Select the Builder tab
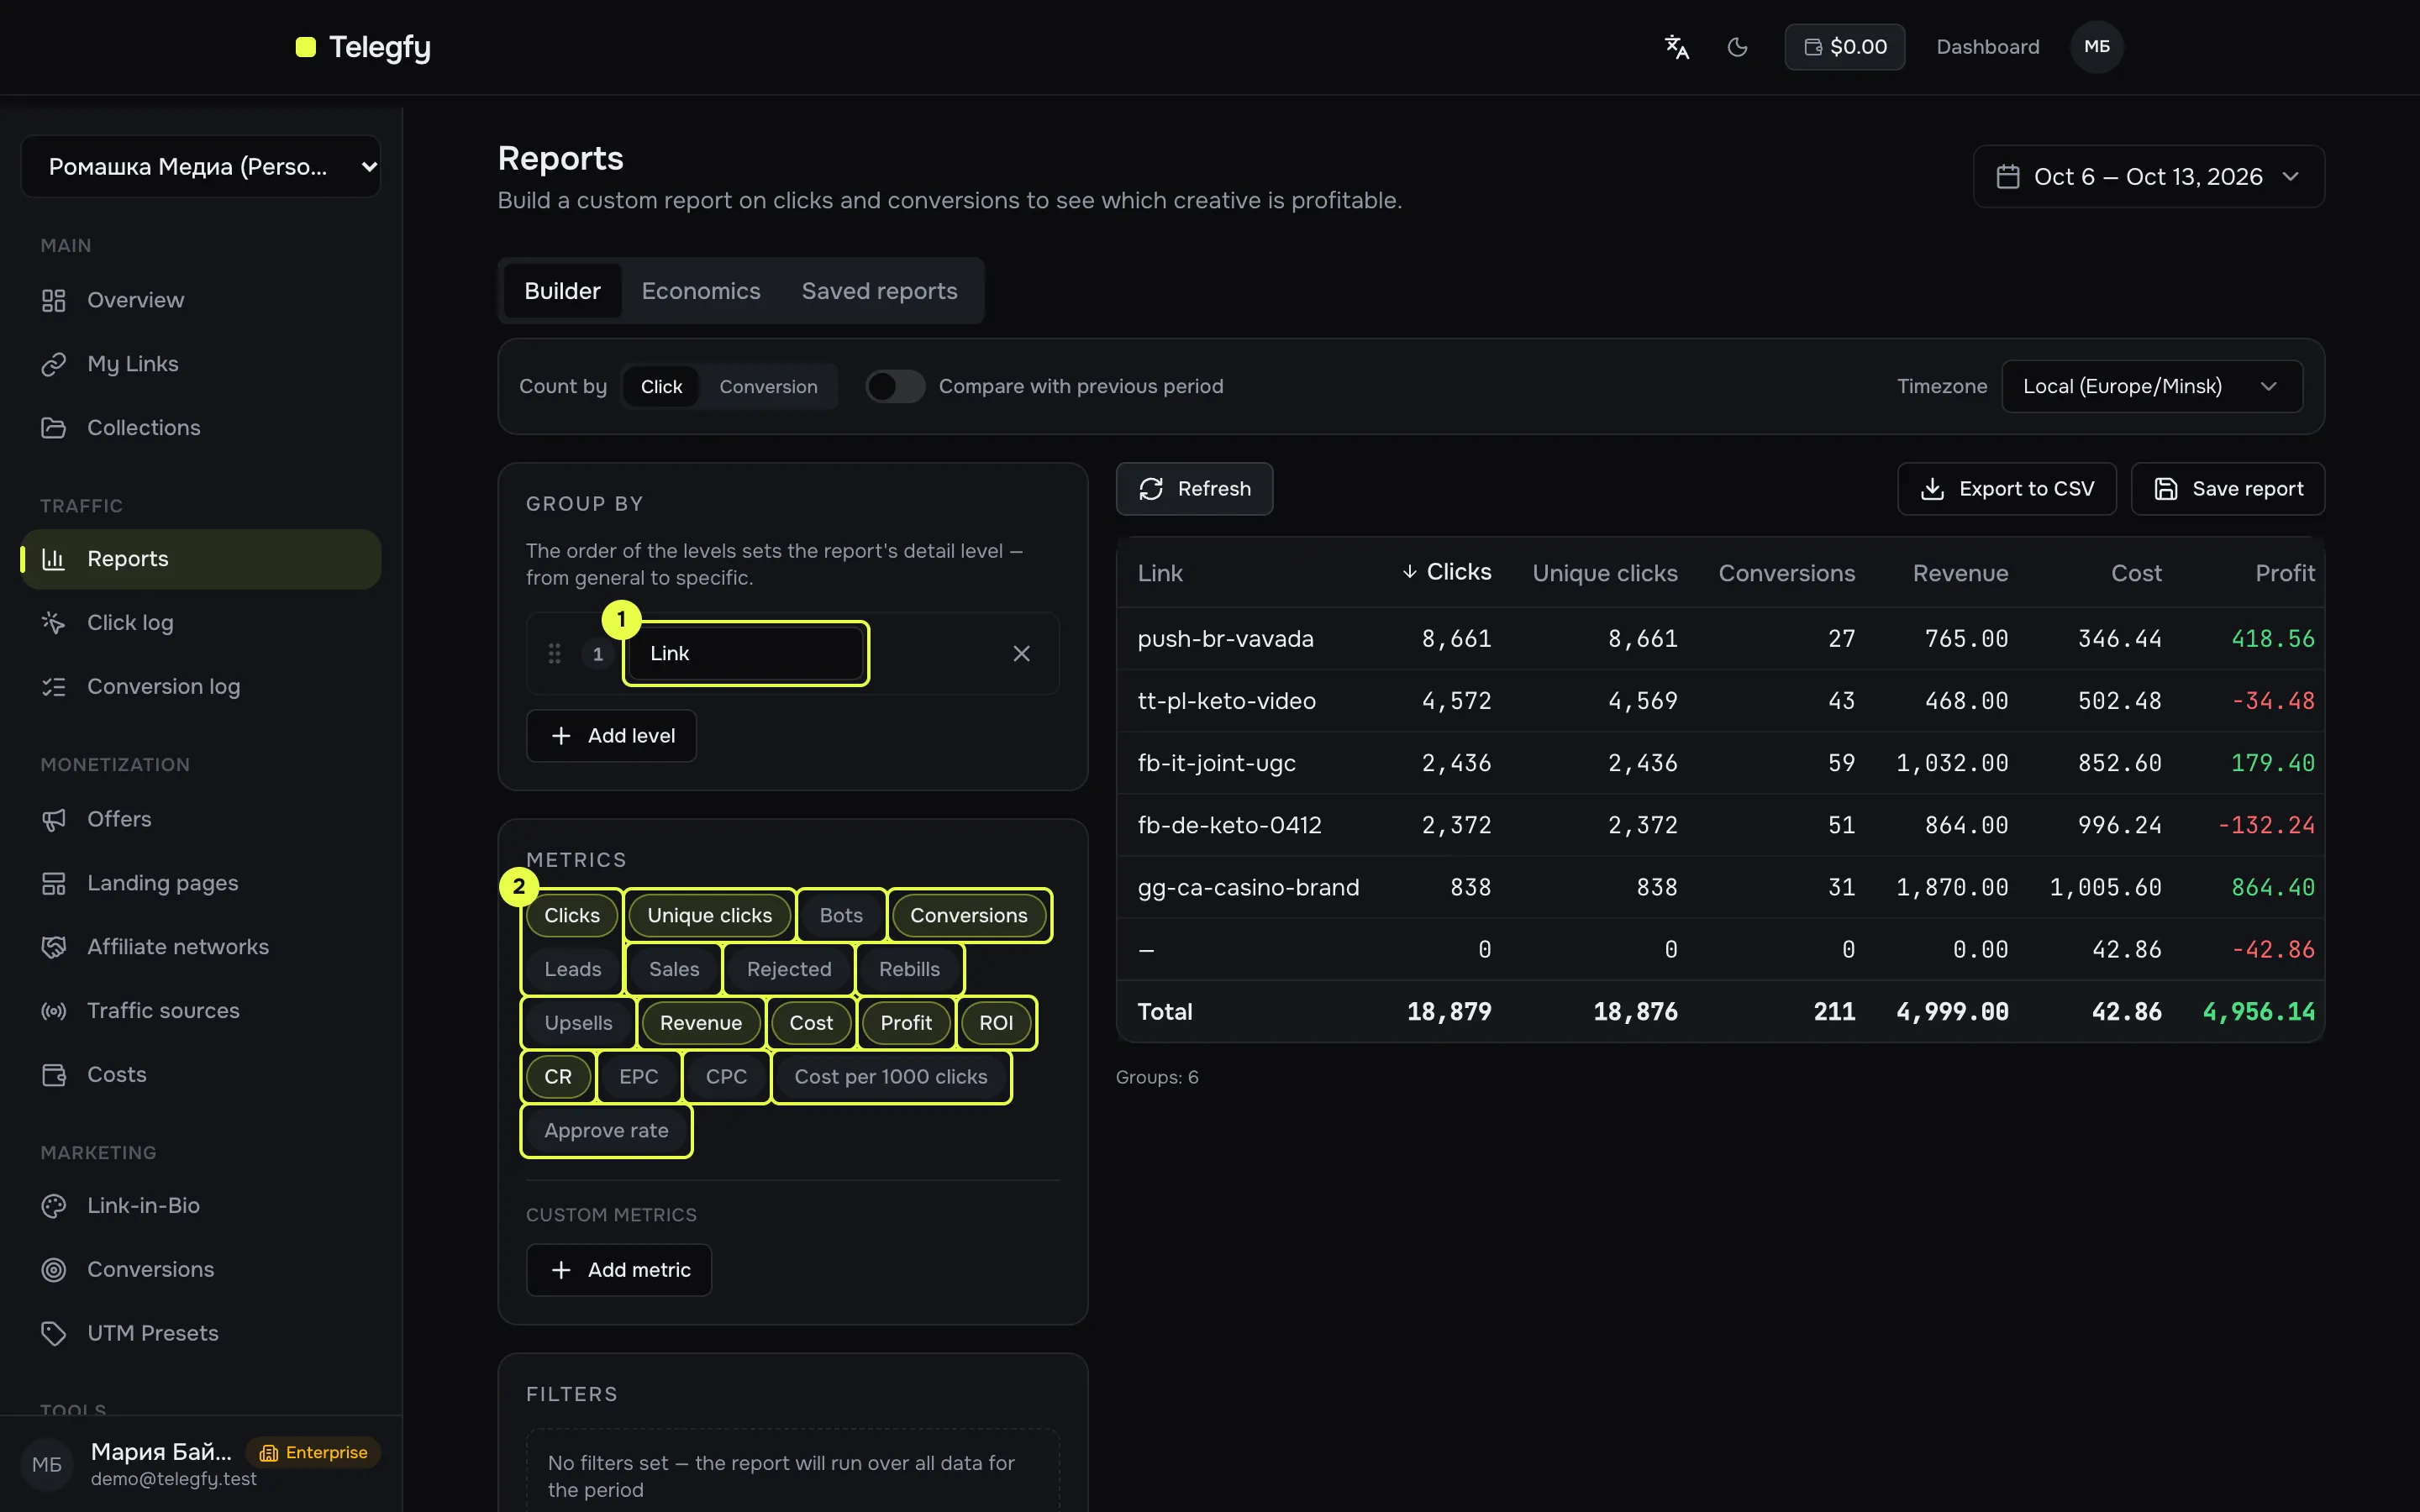 point(562,291)
